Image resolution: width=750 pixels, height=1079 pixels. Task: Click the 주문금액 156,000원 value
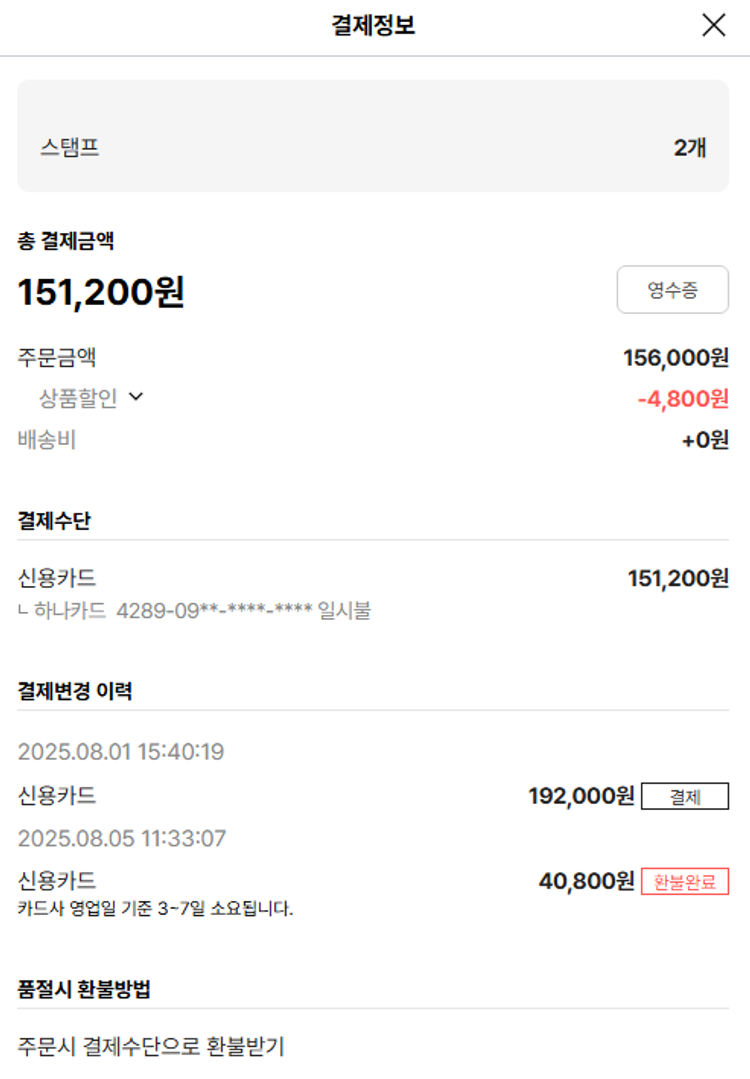click(x=676, y=358)
